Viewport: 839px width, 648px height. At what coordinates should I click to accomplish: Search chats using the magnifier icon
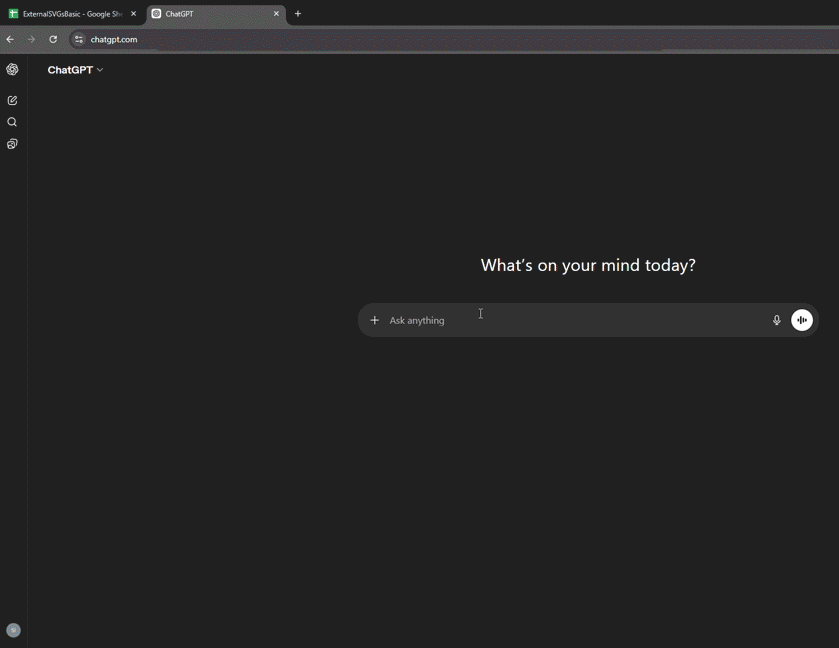pyautogui.click(x=12, y=122)
